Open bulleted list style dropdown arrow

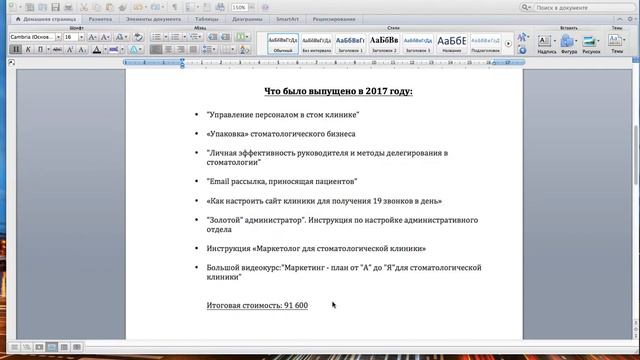[x=165, y=37]
